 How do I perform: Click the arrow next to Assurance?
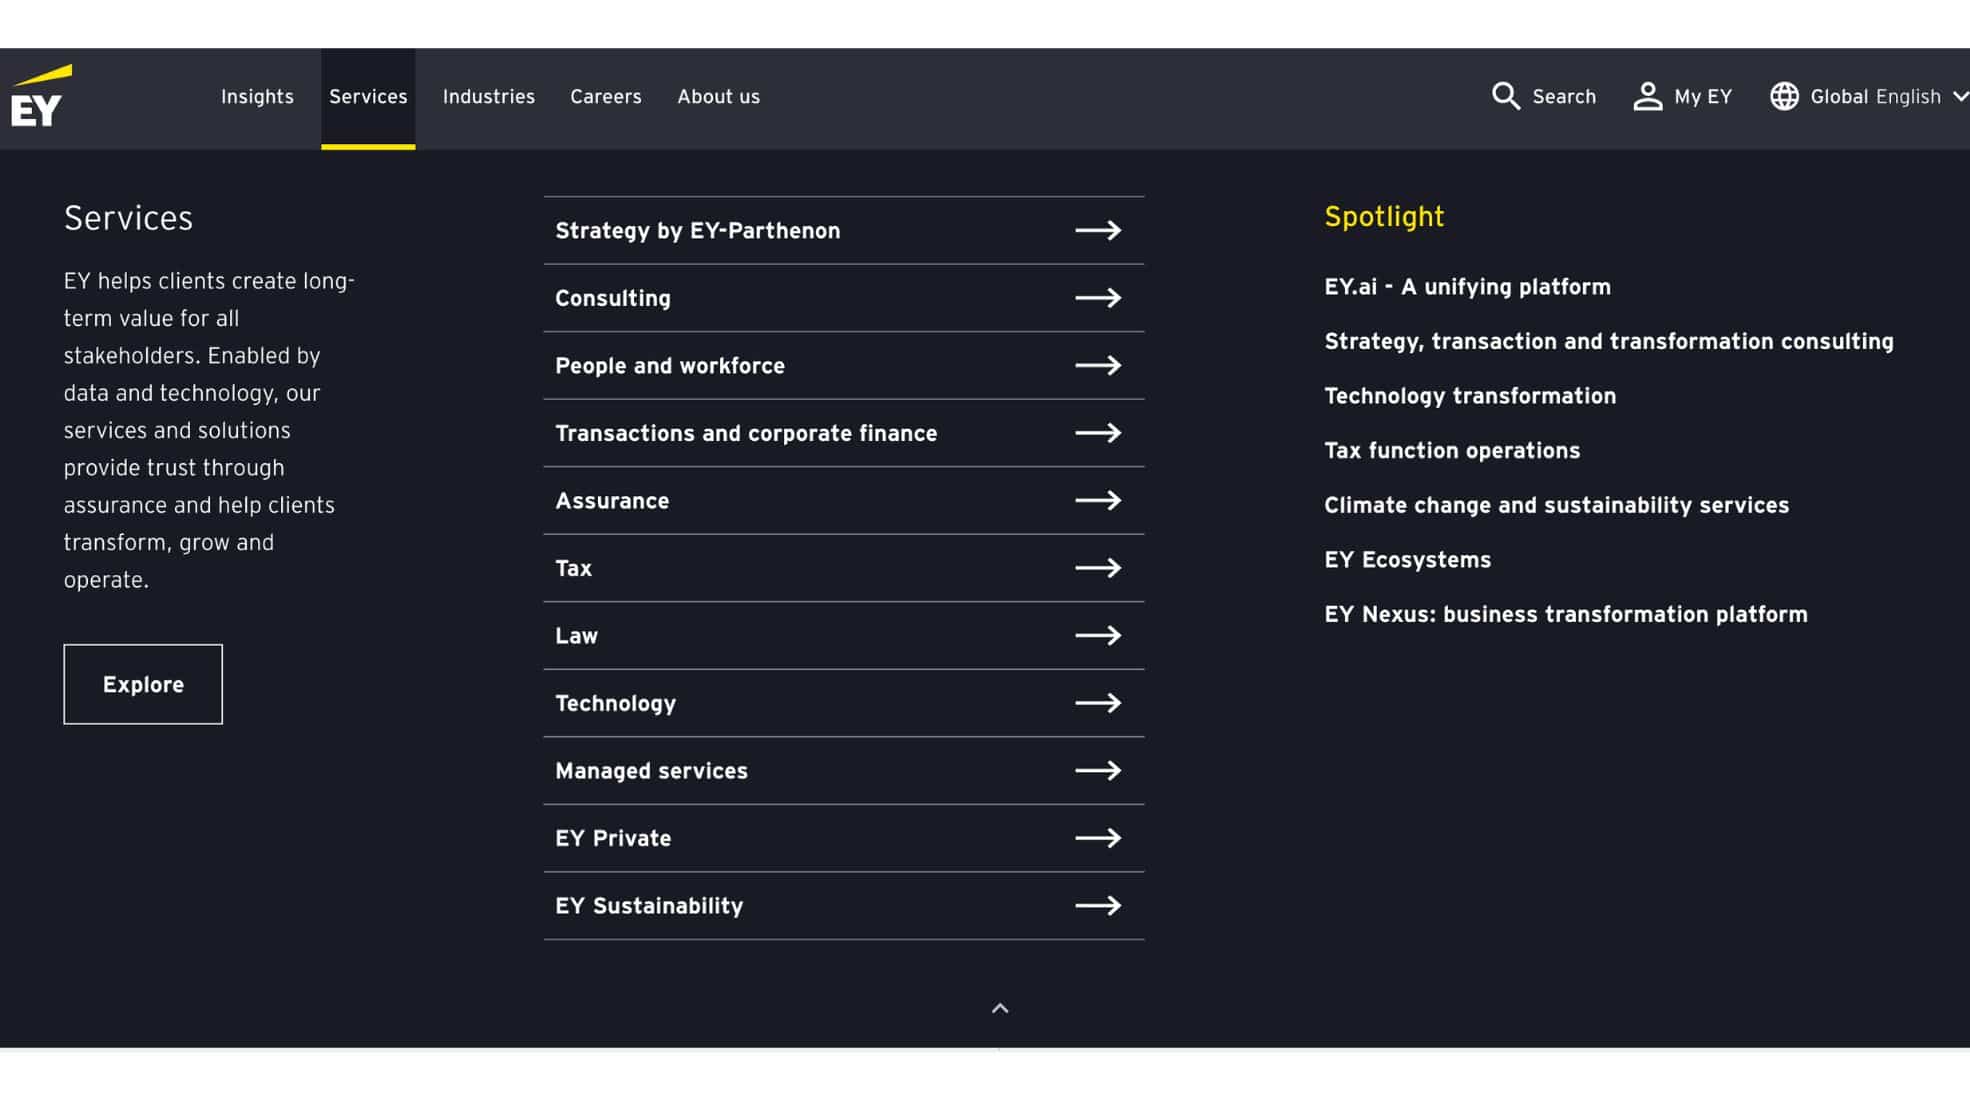tap(1098, 500)
